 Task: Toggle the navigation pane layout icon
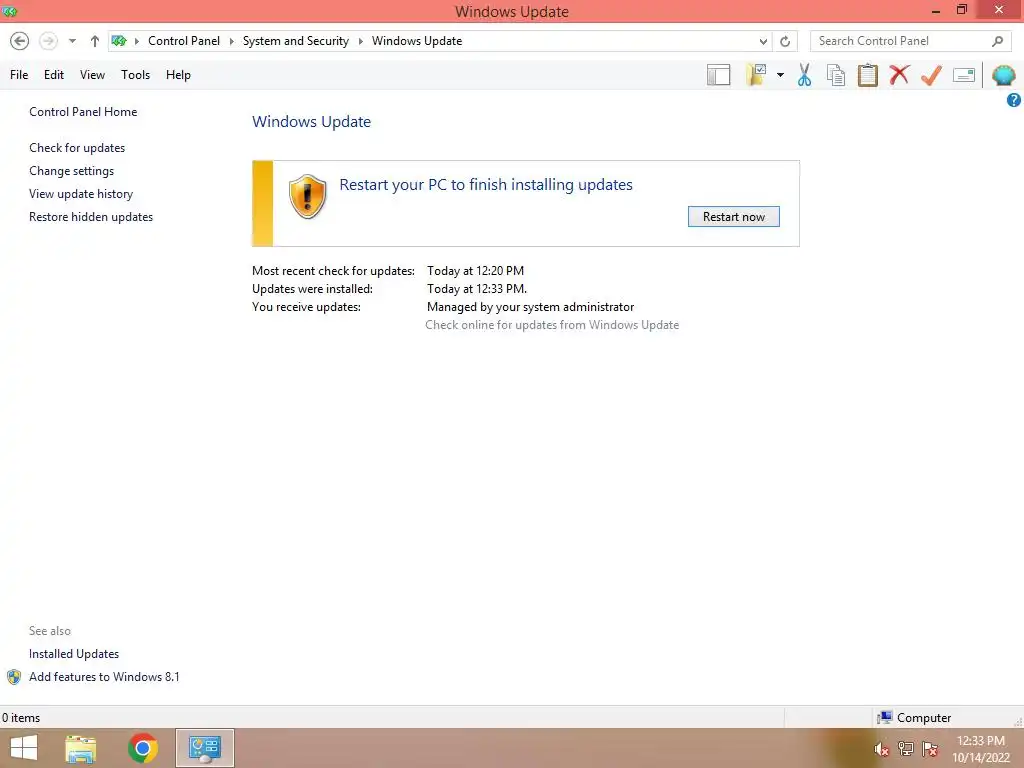(718, 75)
